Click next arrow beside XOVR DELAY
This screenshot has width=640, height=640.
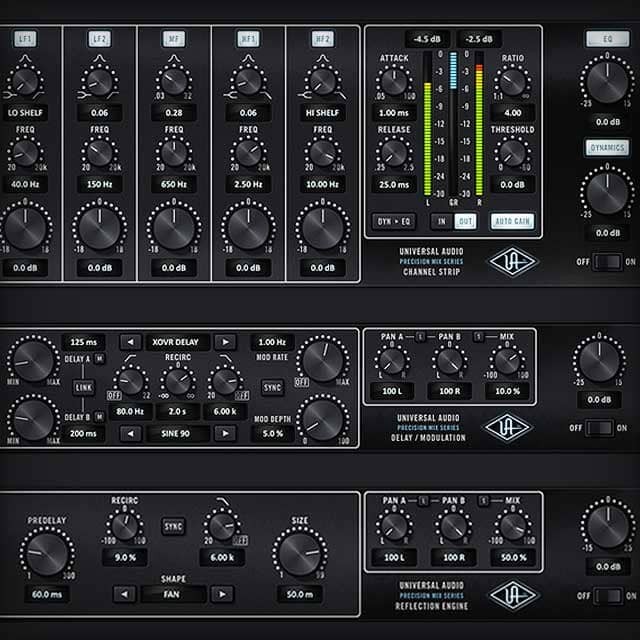point(225,342)
